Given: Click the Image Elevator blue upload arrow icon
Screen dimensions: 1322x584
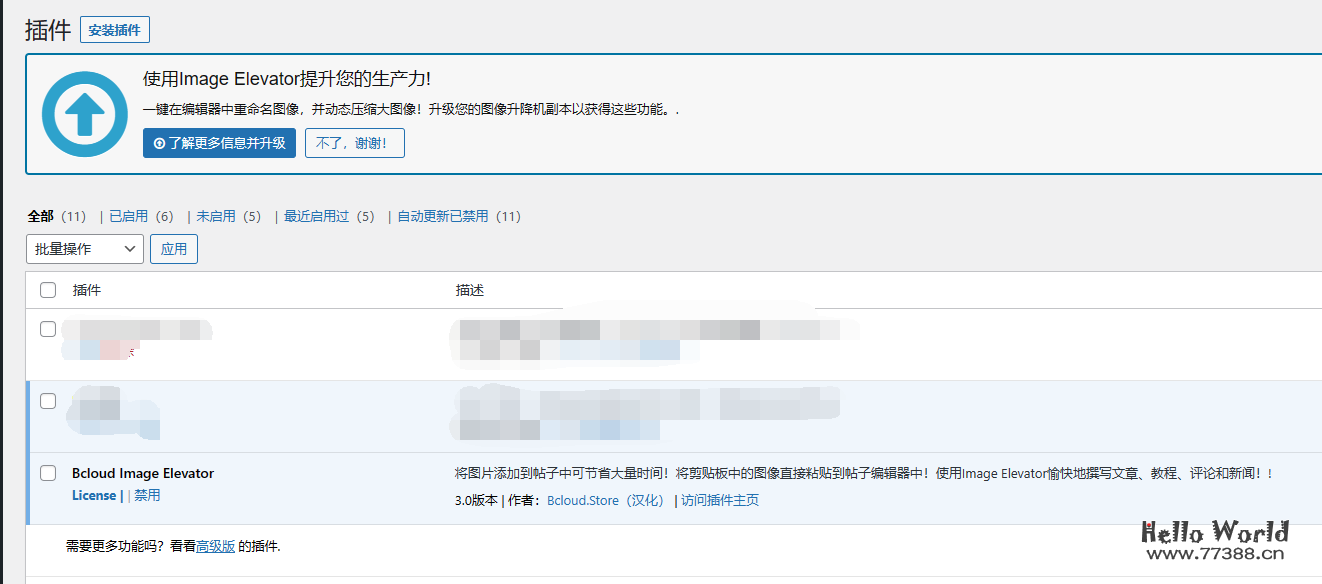Looking at the screenshot, I should pyautogui.click(x=84, y=113).
